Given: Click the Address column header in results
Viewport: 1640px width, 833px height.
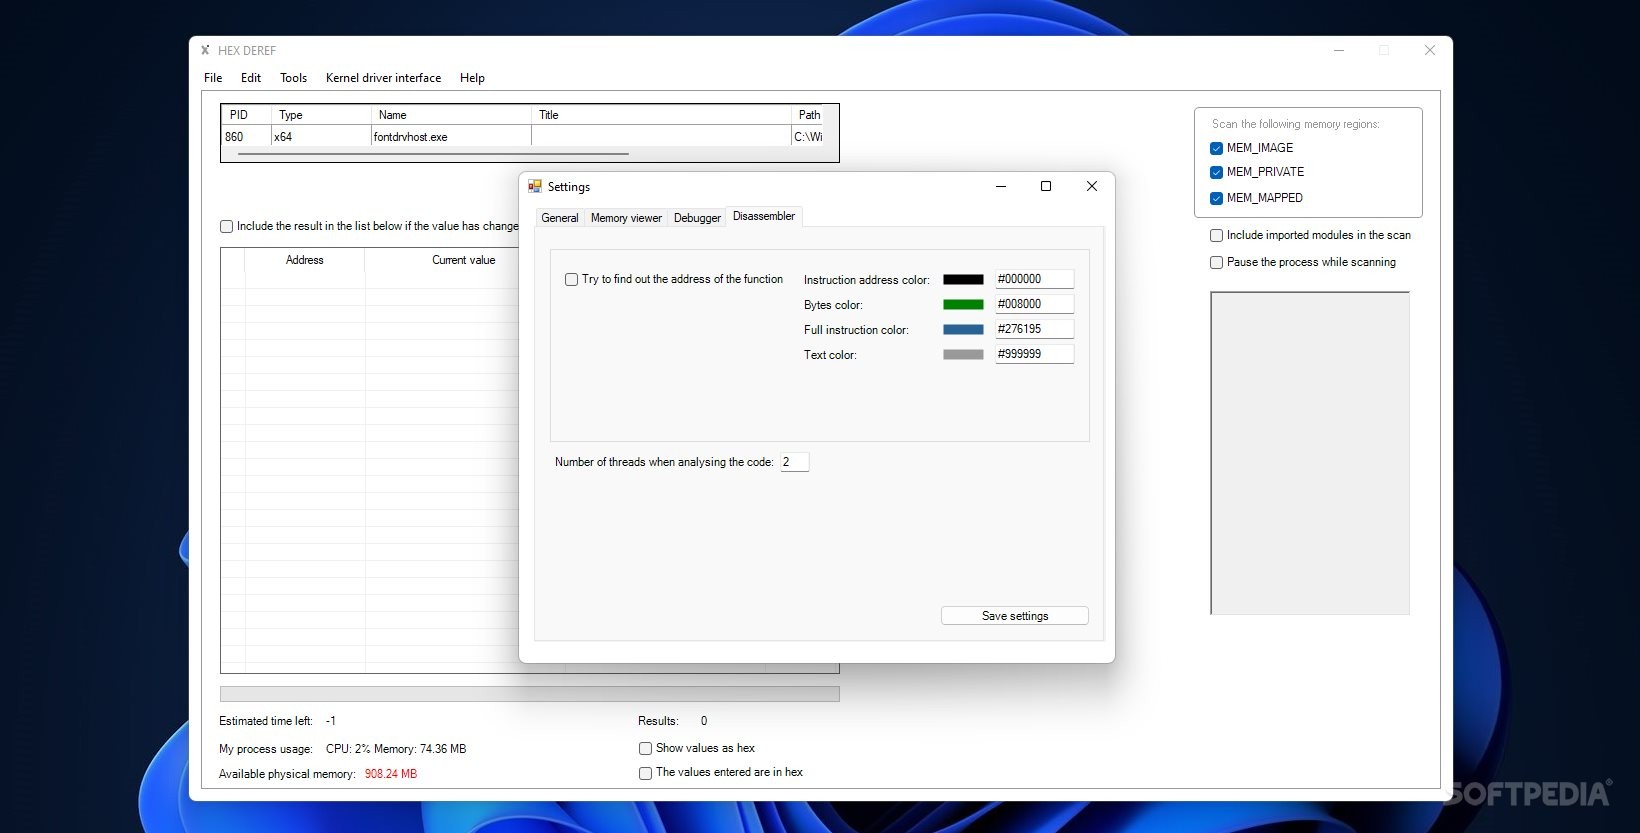Looking at the screenshot, I should pos(305,260).
